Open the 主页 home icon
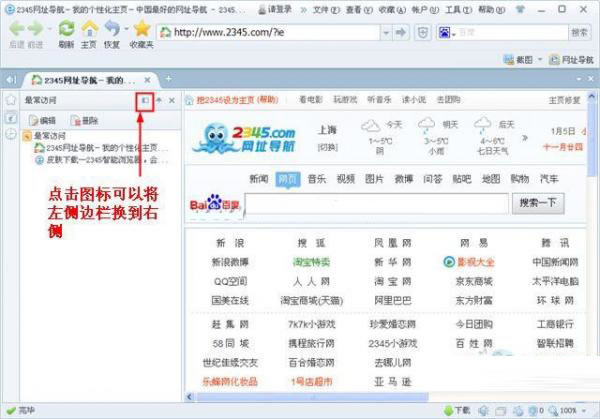 point(90,29)
